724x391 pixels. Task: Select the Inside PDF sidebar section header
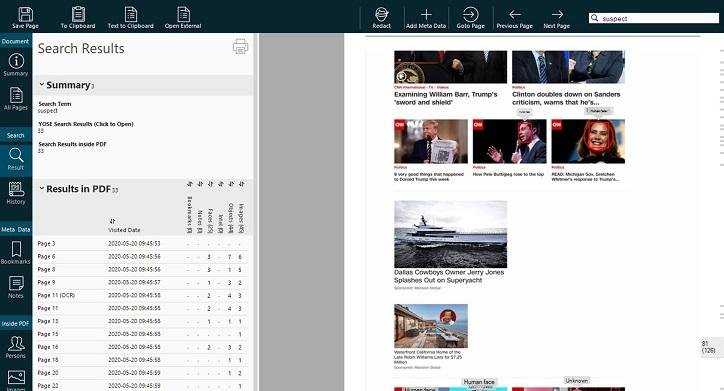15,324
